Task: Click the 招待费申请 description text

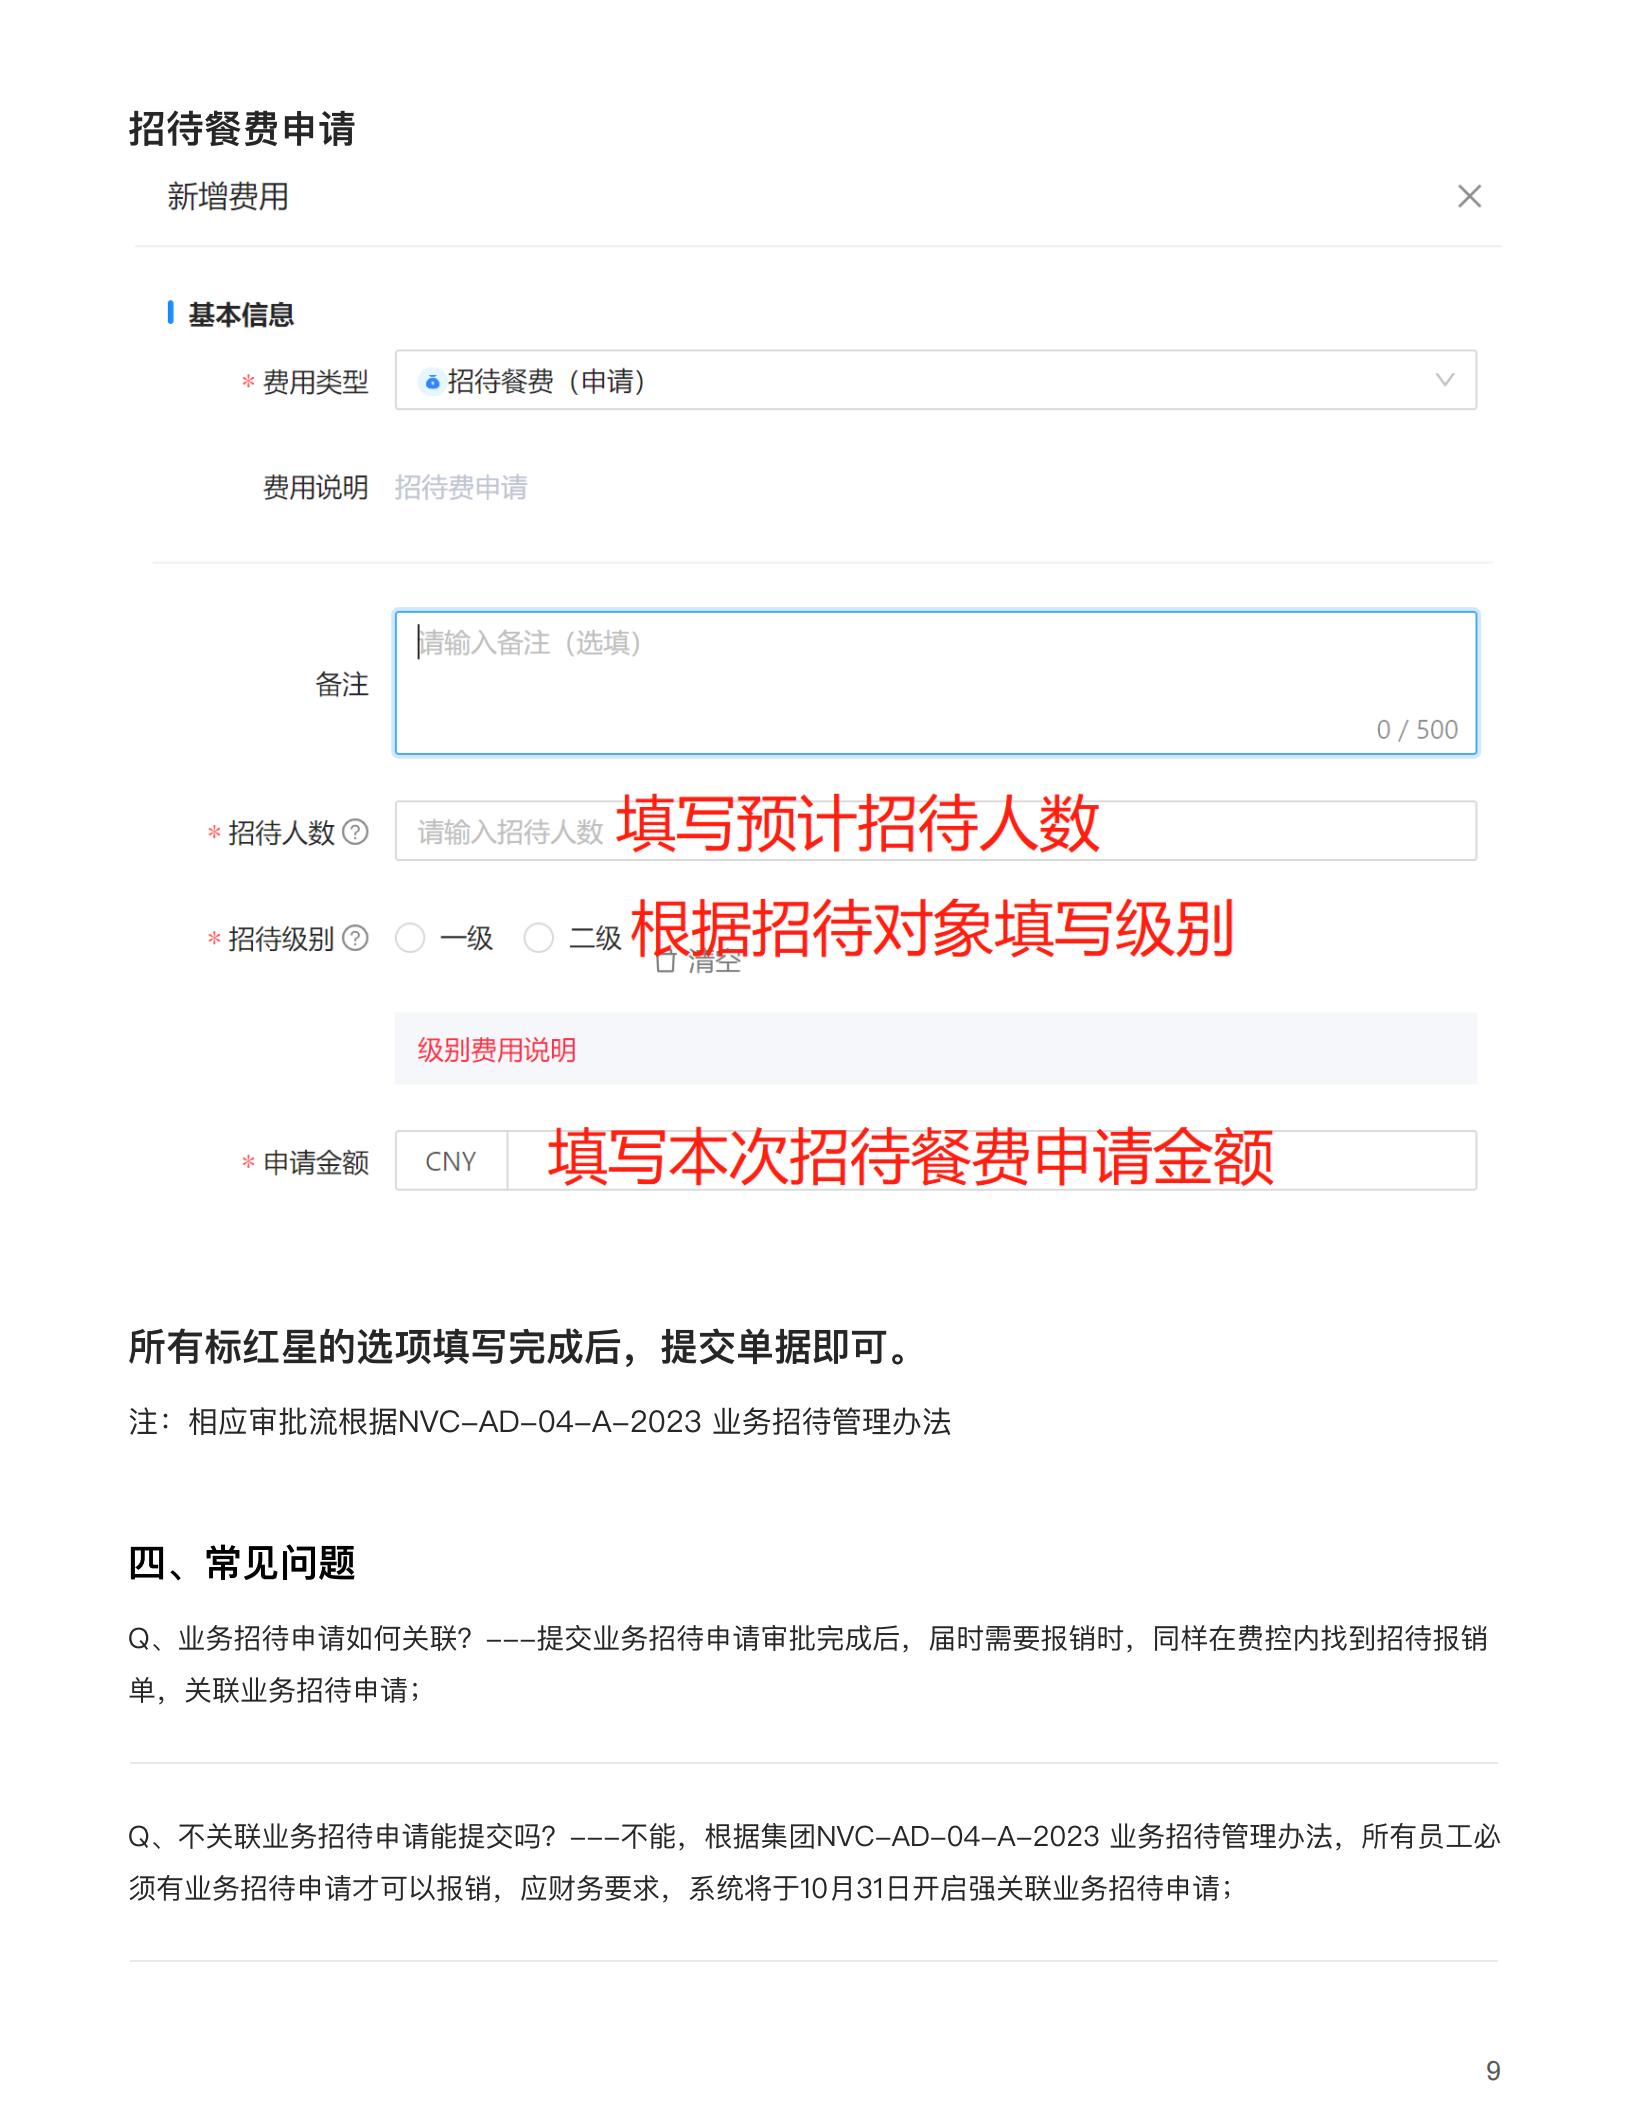Action: (461, 488)
